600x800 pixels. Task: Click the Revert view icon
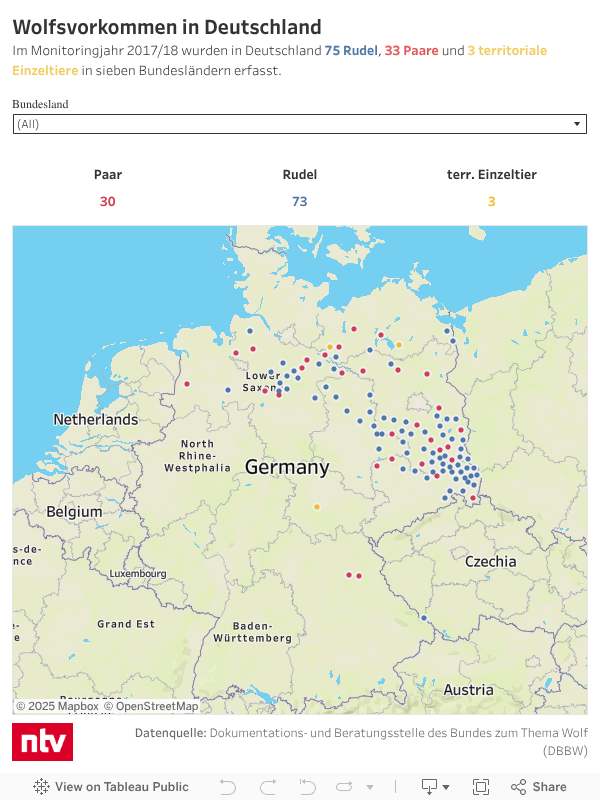(x=306, y=787)
